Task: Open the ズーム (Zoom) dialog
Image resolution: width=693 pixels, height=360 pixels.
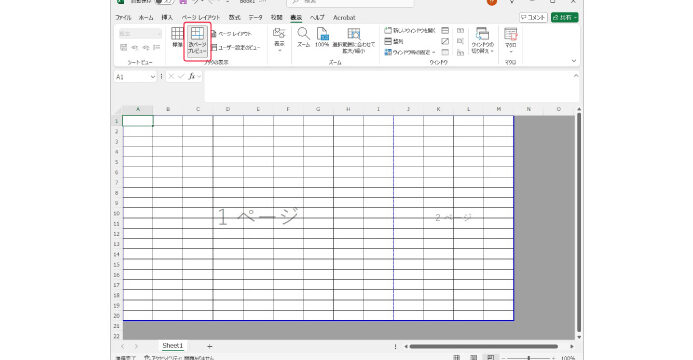Action: [303, 38]
